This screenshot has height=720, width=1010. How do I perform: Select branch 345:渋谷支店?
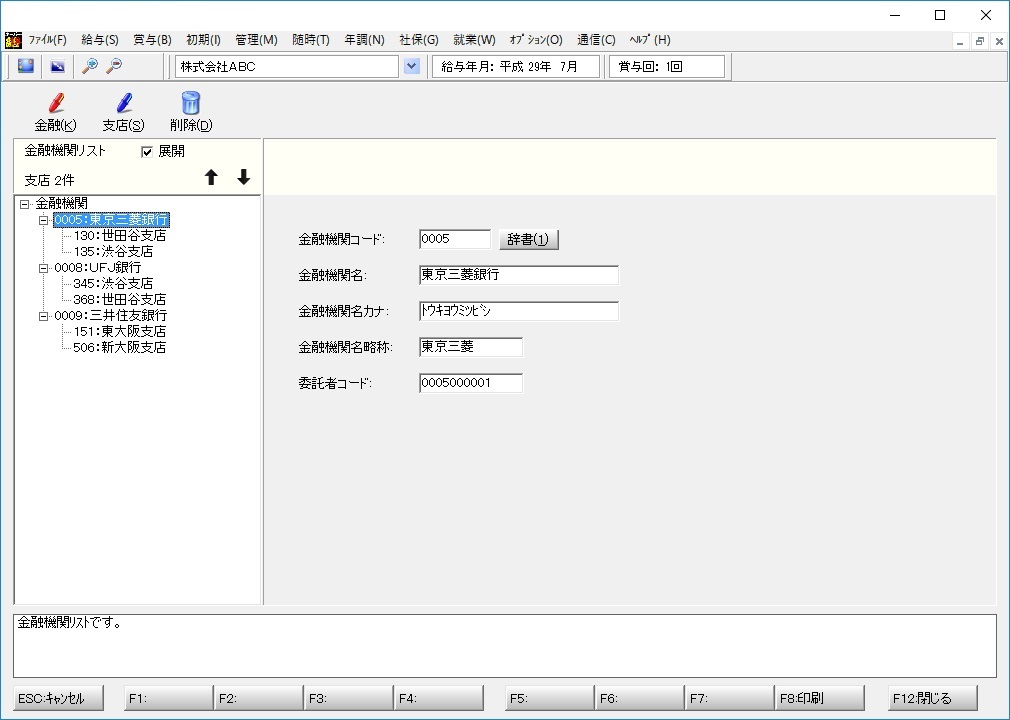113,283
